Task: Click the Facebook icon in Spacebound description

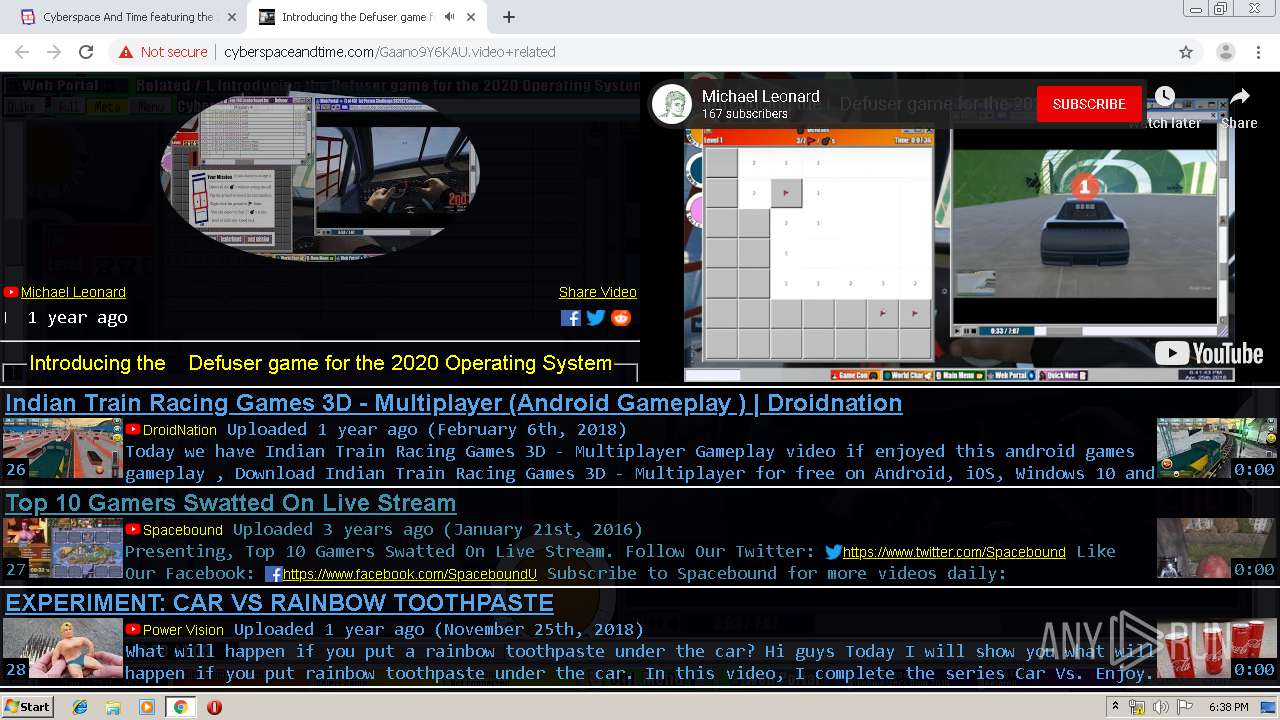Action: pyautogui.click(x=273, y=574)
